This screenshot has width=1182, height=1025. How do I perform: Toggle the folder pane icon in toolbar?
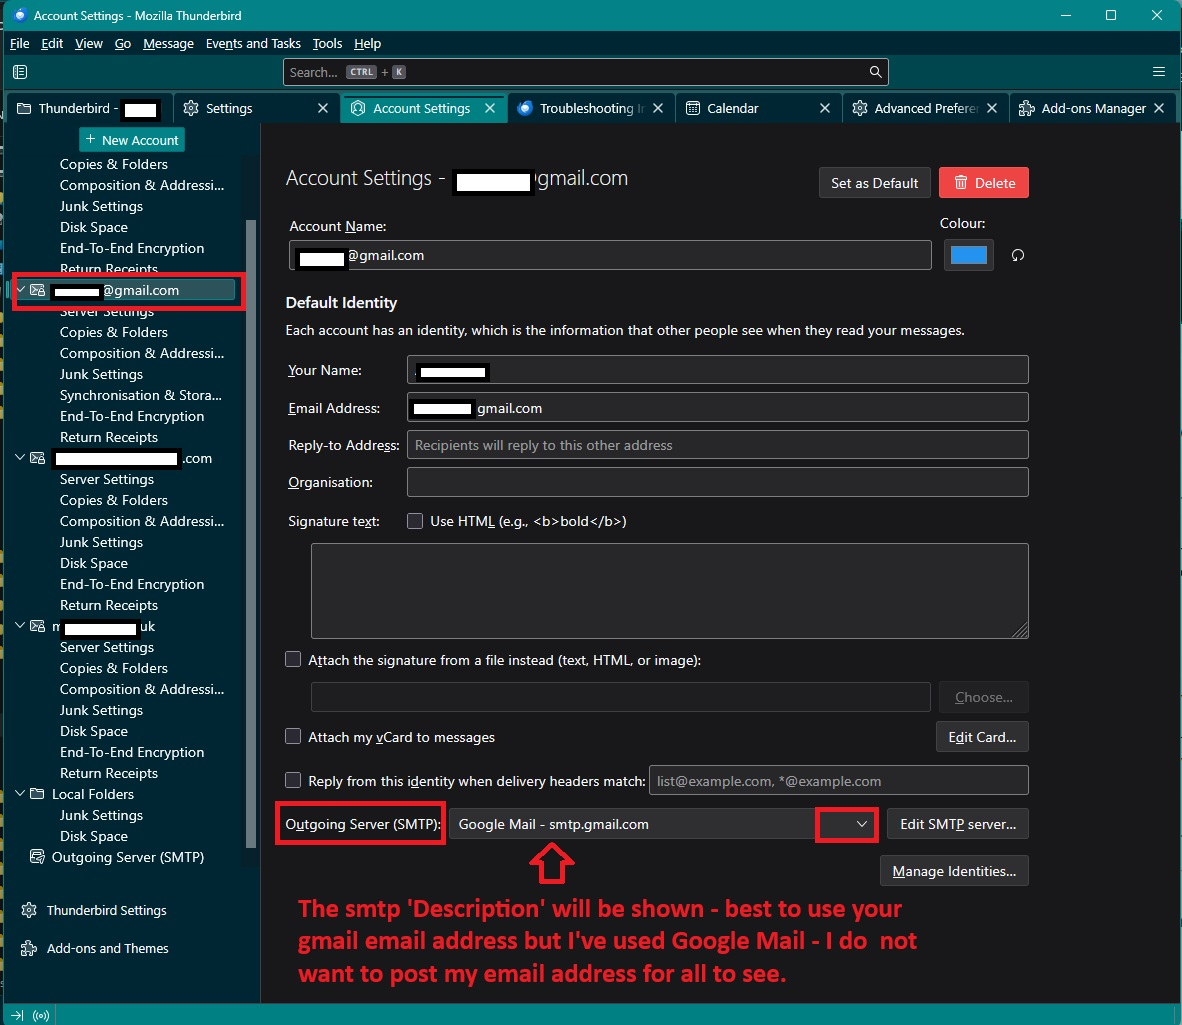[x=20, y=72]
